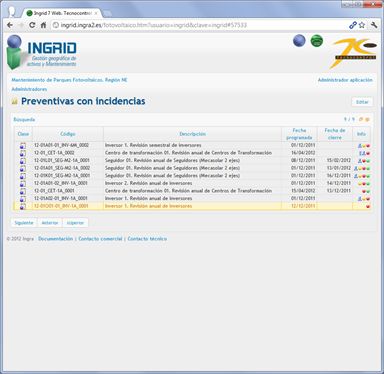Click the 9 / 9 record counter
Viewport: 384px width, 374px height.
(349, 119)
